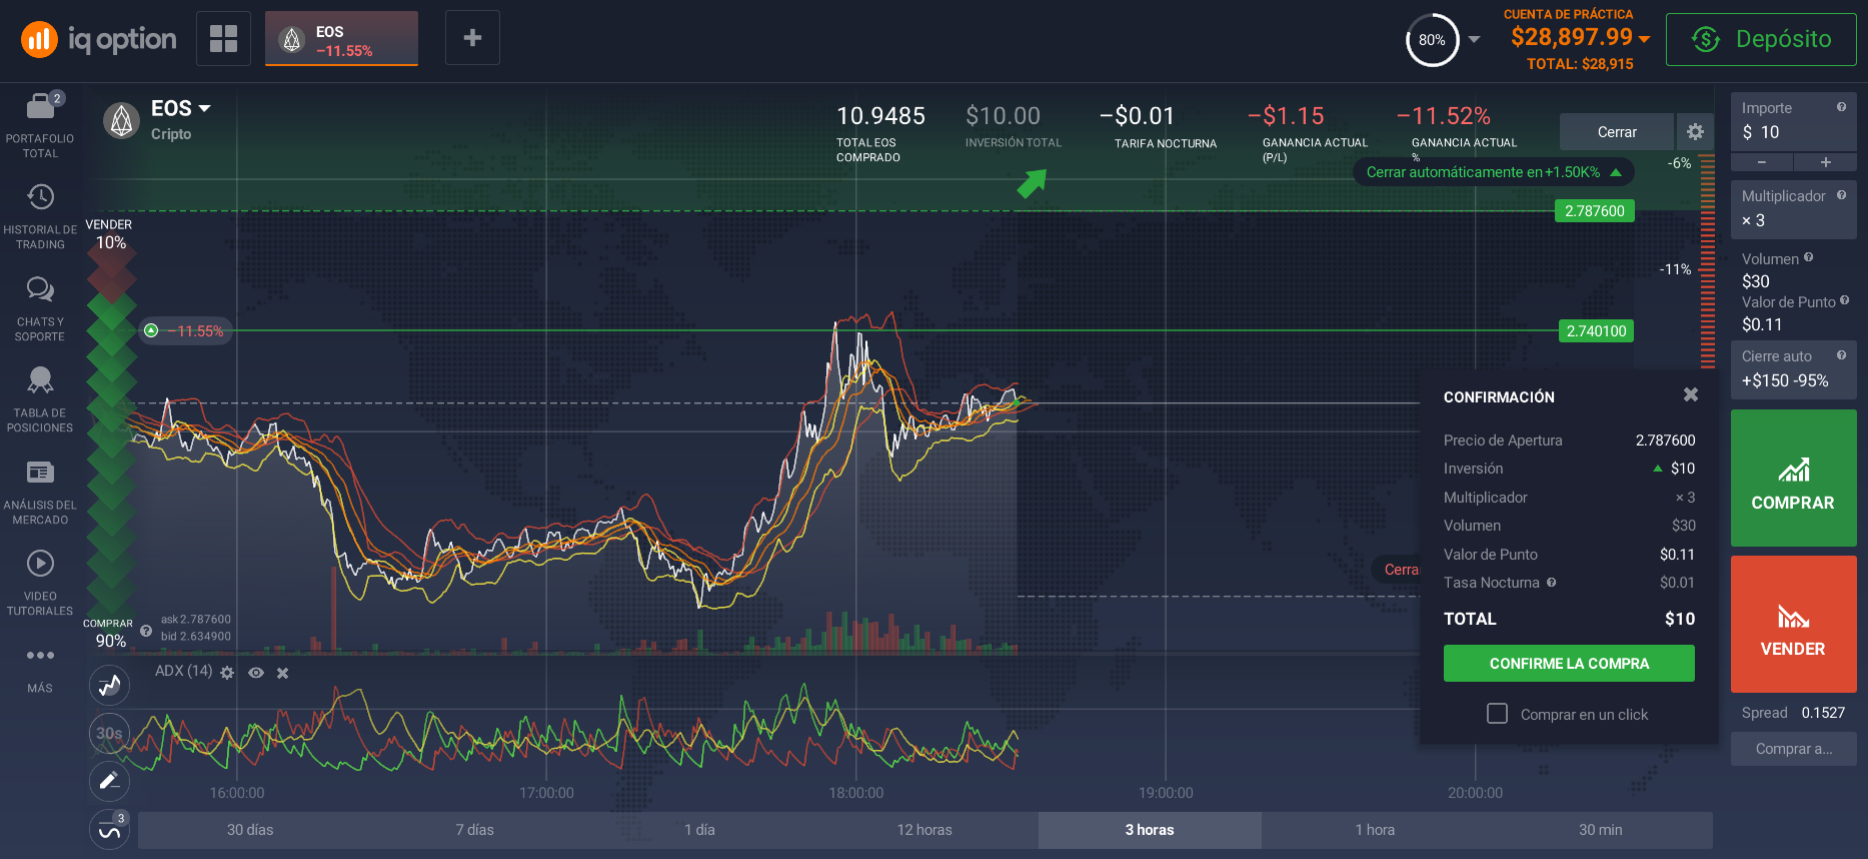
Task: Decrease Importe with the minus button
Action: click(x=1761, y=162)
